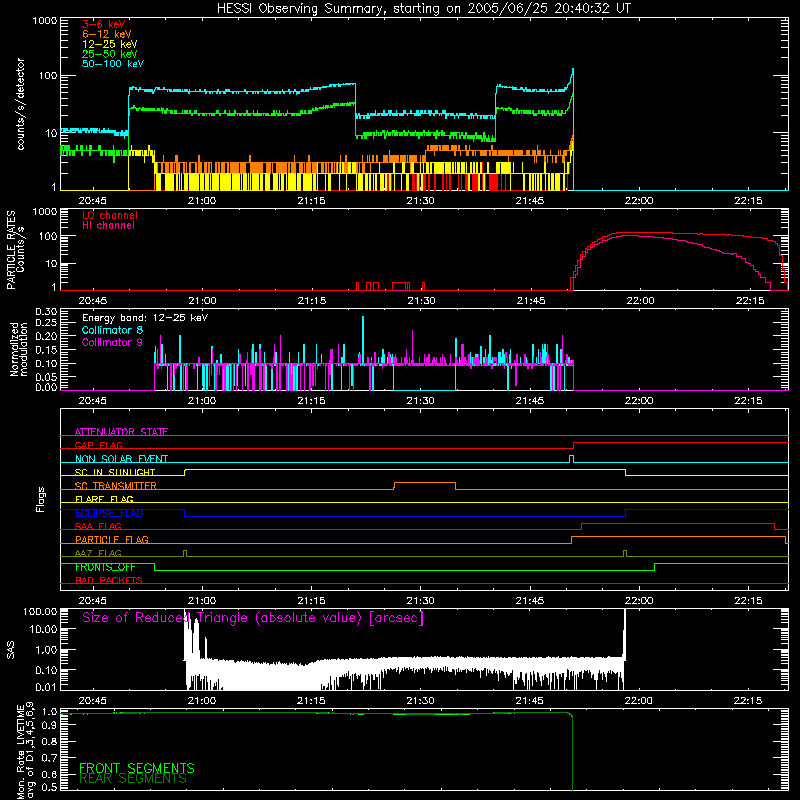The width and height of the screenshot is (800, 800).
Task: Click the HI channel legend label
Action: click(x=108, y=226)
